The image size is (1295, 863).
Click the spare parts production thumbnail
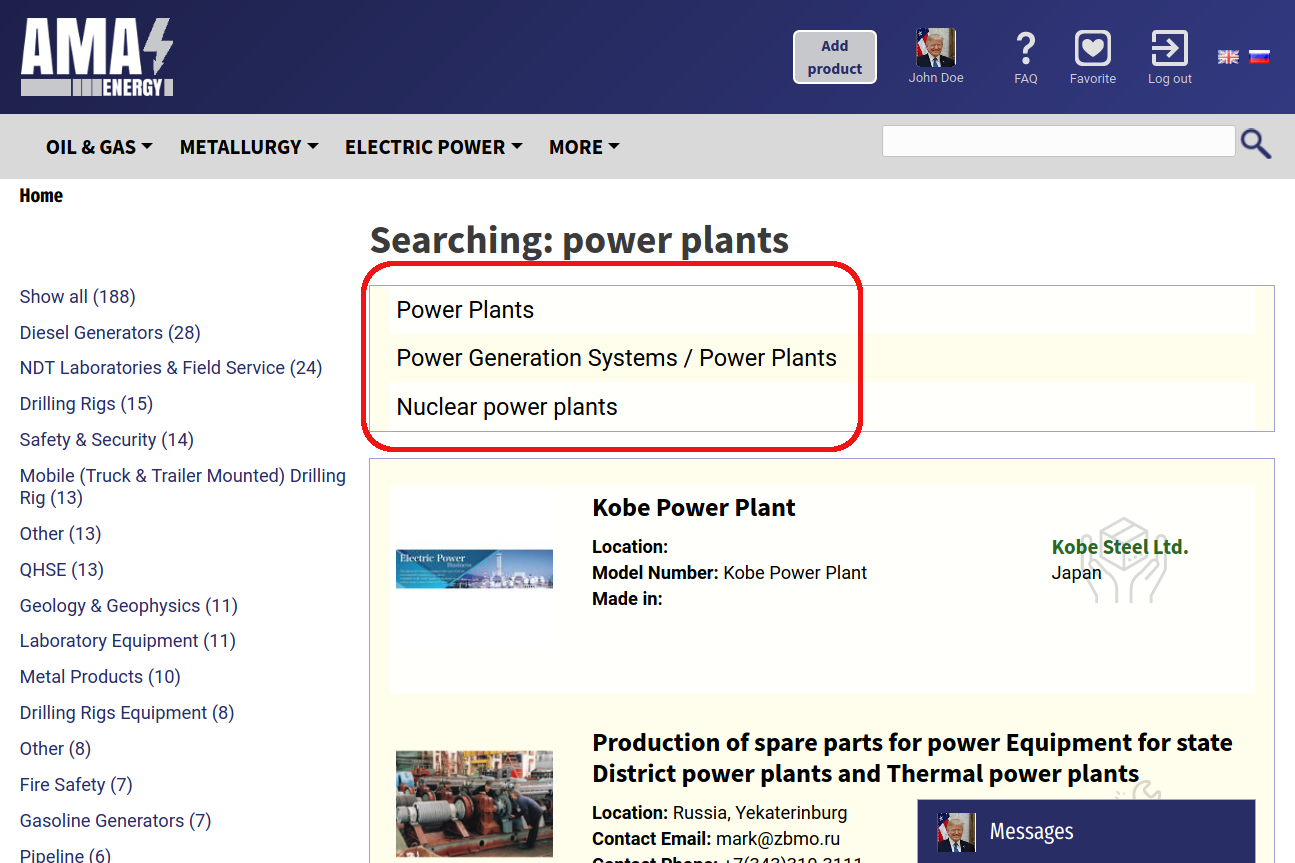click(x=474, y=804)
